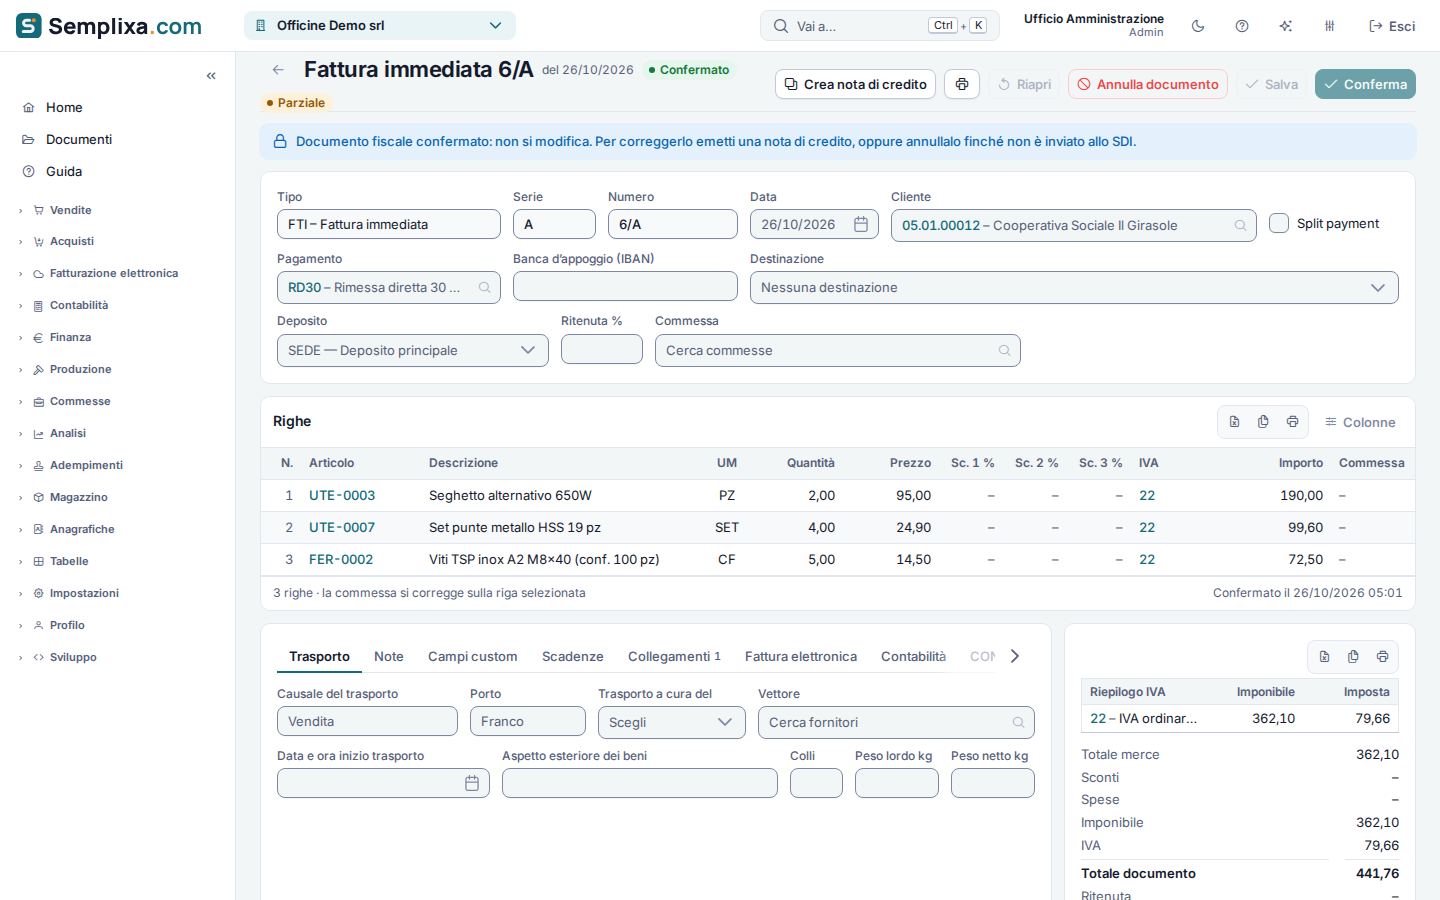Open the help question mark icon
Image resolution: width=1440 pixels, height=900 pixels.
[1242, 26]
